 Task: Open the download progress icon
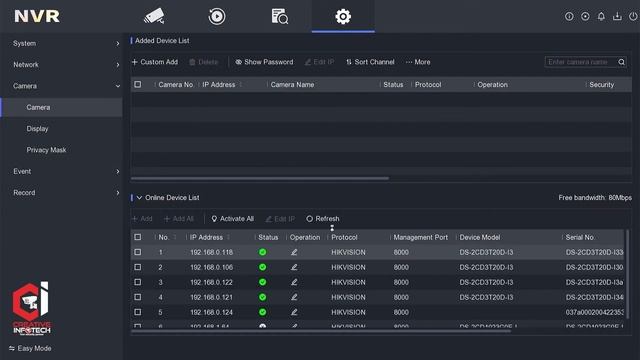coord(617,16)
